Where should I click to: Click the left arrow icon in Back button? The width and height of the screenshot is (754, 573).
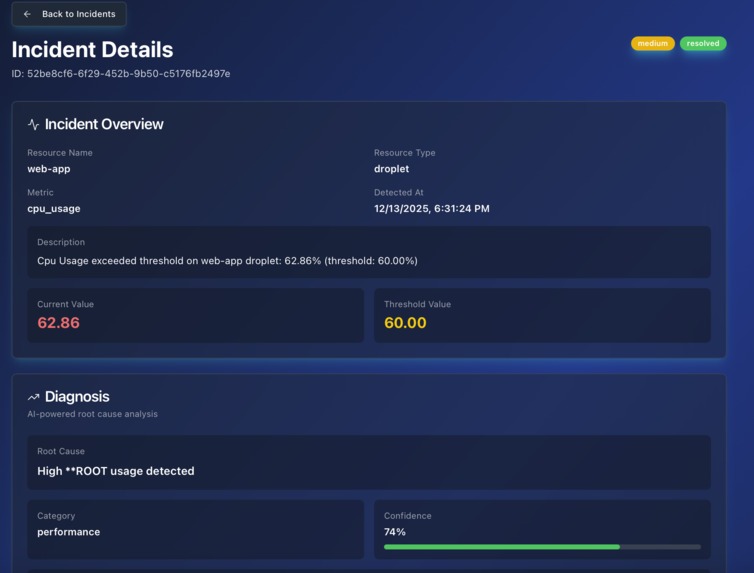coord(27,14)
